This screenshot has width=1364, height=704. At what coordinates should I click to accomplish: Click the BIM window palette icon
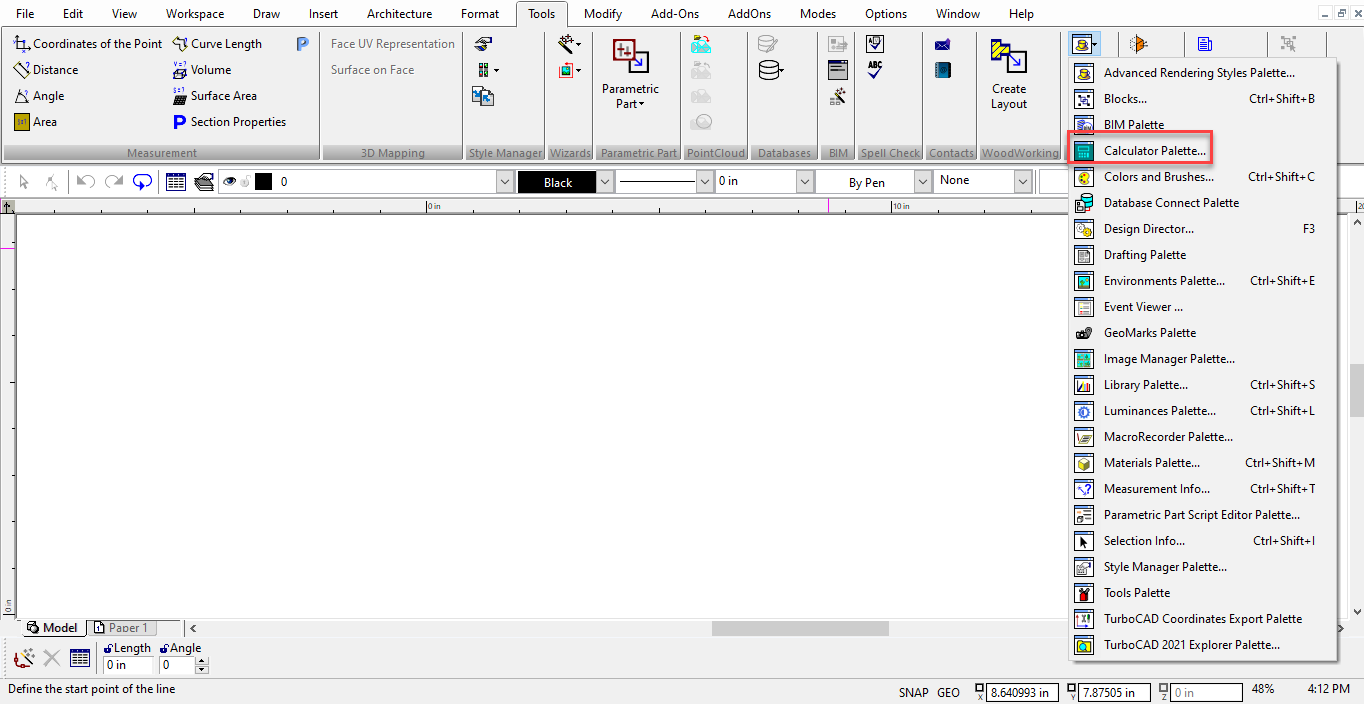coord(838,70)
